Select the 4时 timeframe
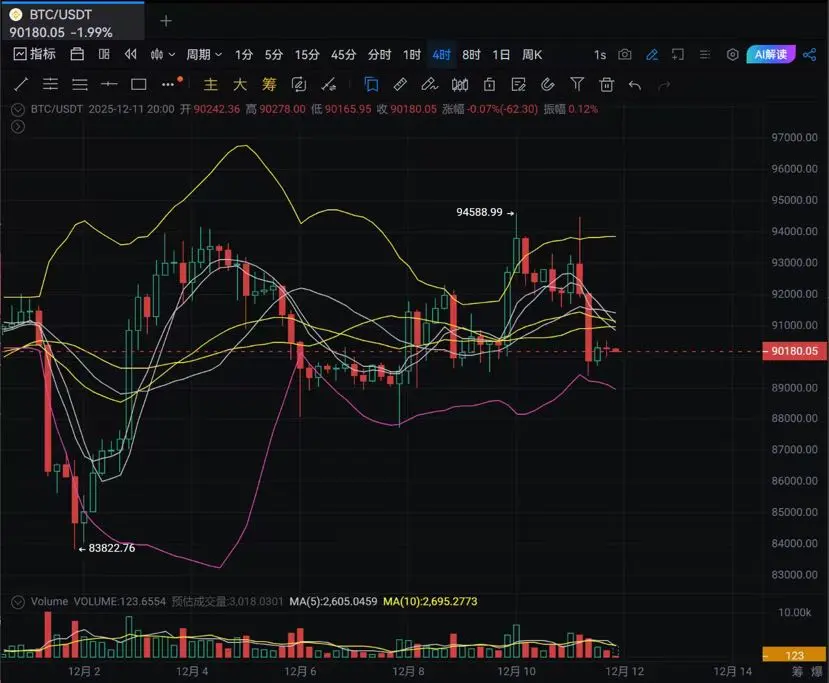Screen dimensions: 829x683 point(441,54)
